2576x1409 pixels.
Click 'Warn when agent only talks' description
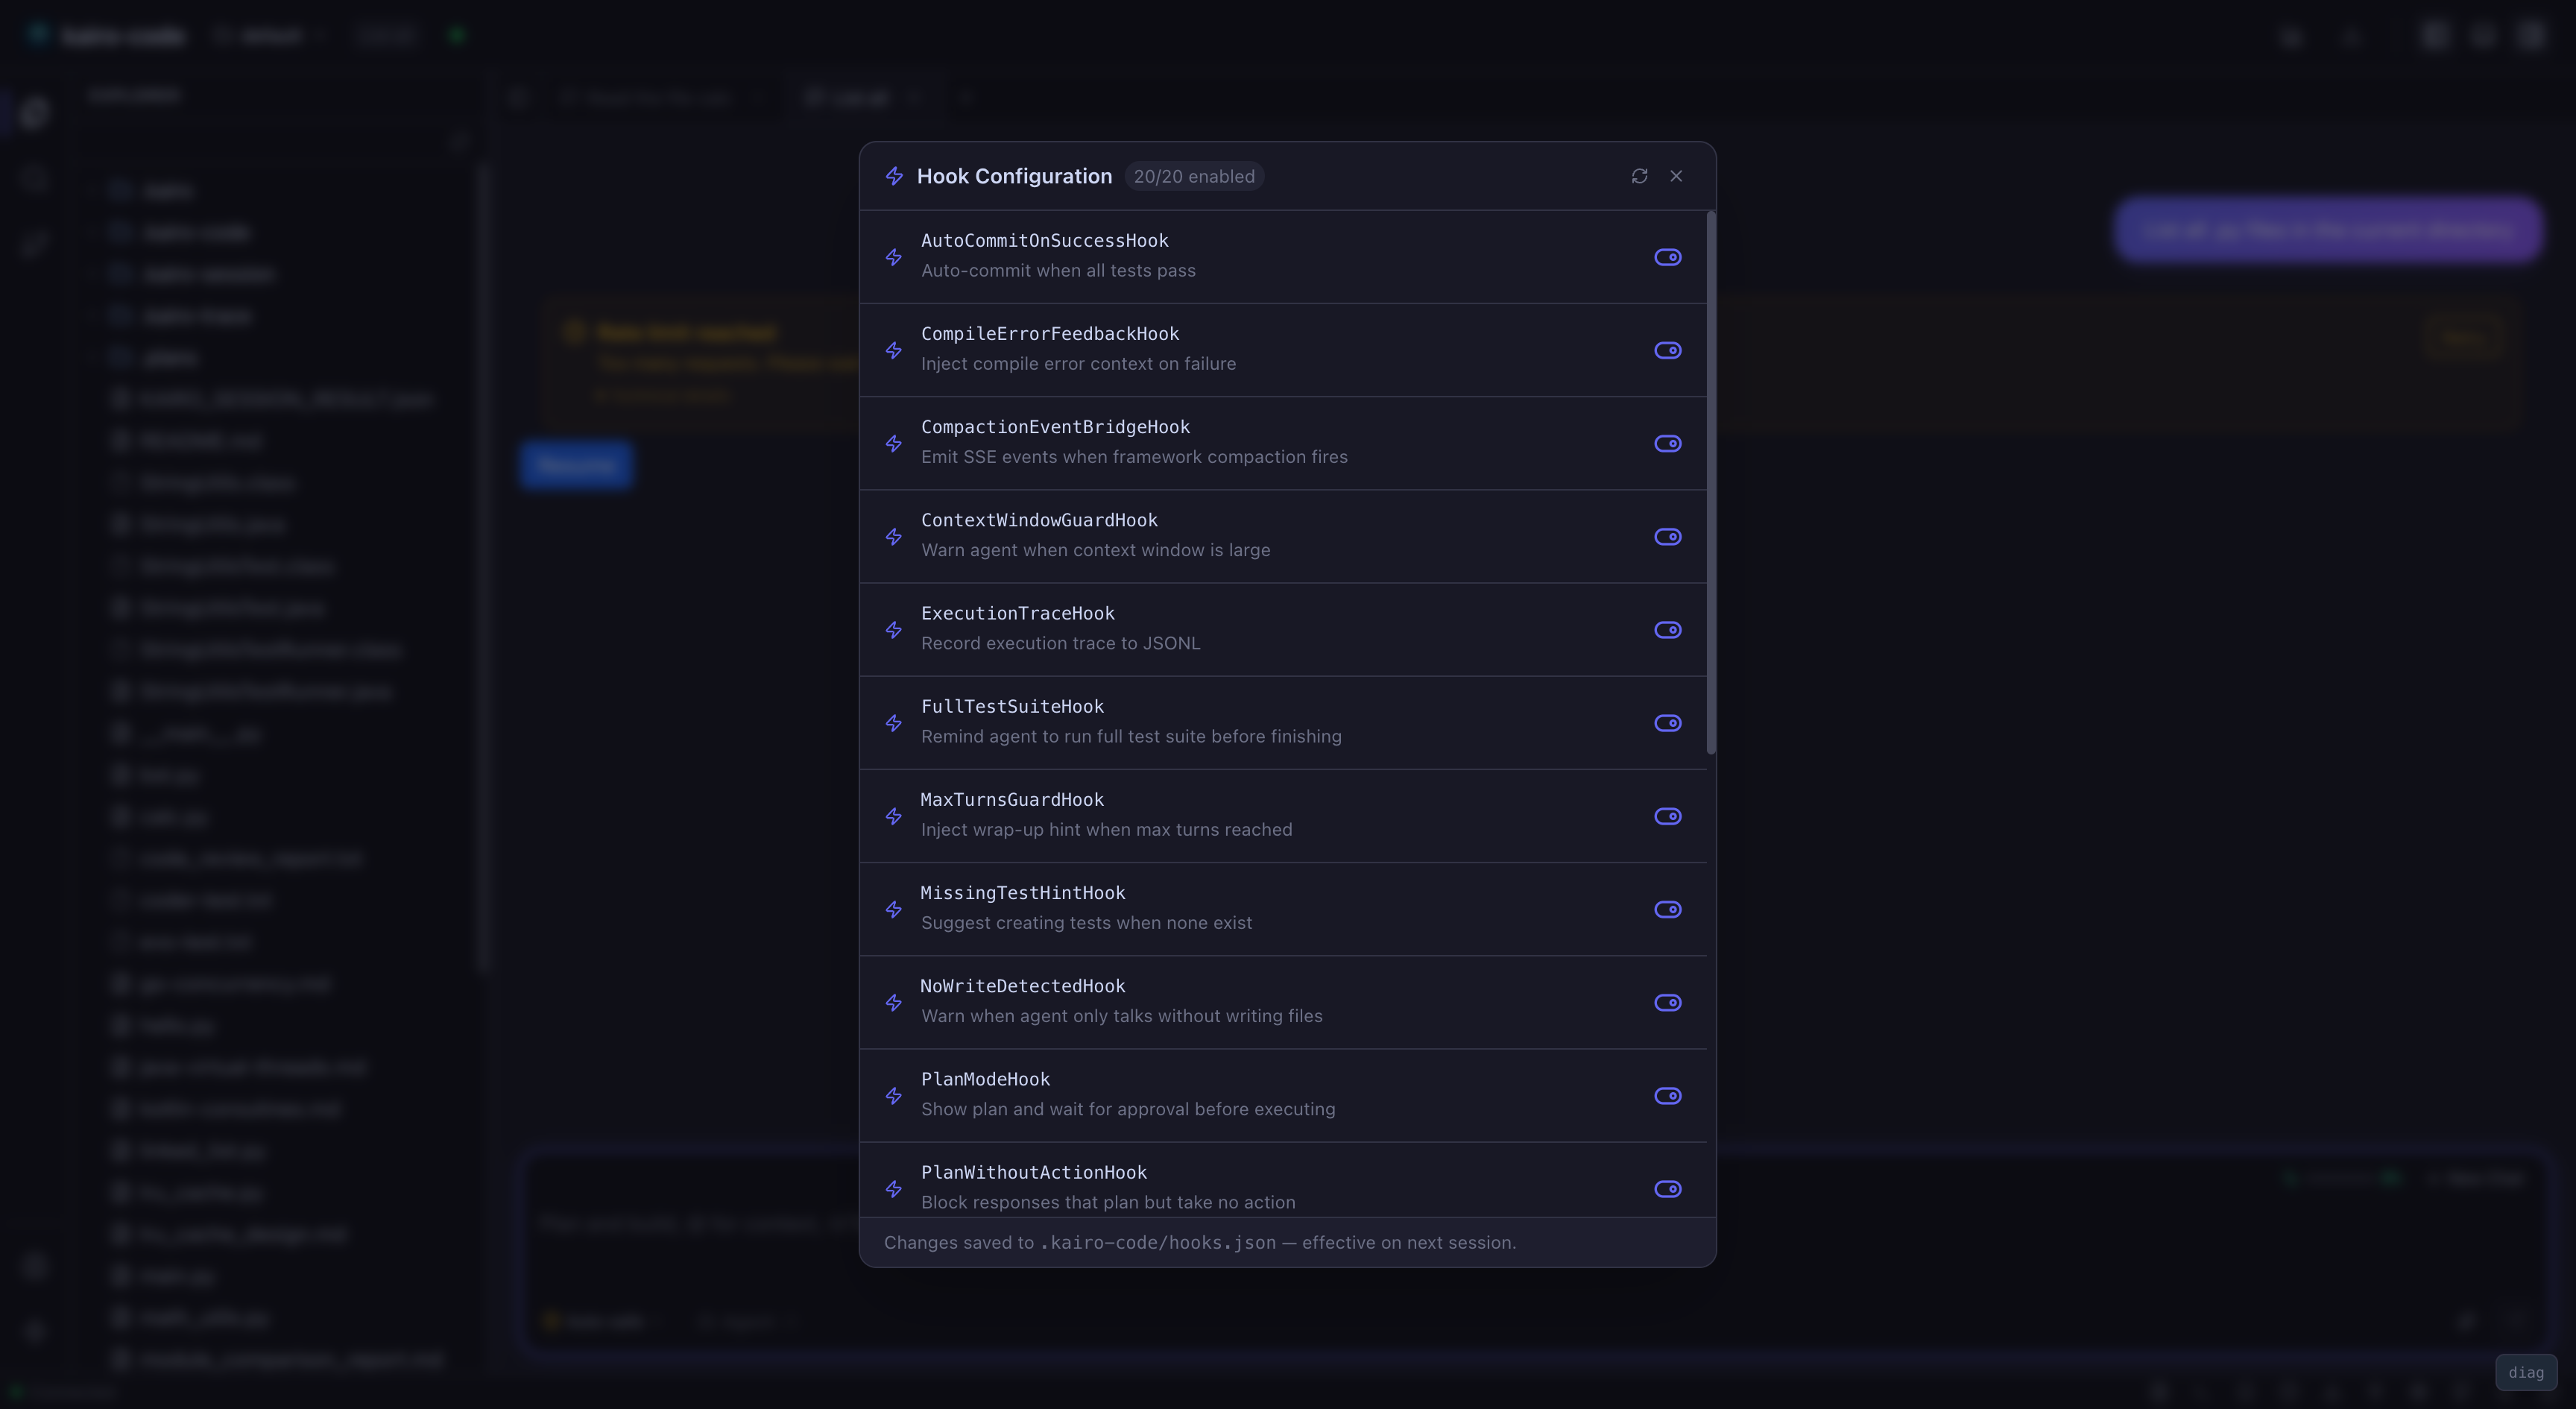(x=1121, y=1016)
